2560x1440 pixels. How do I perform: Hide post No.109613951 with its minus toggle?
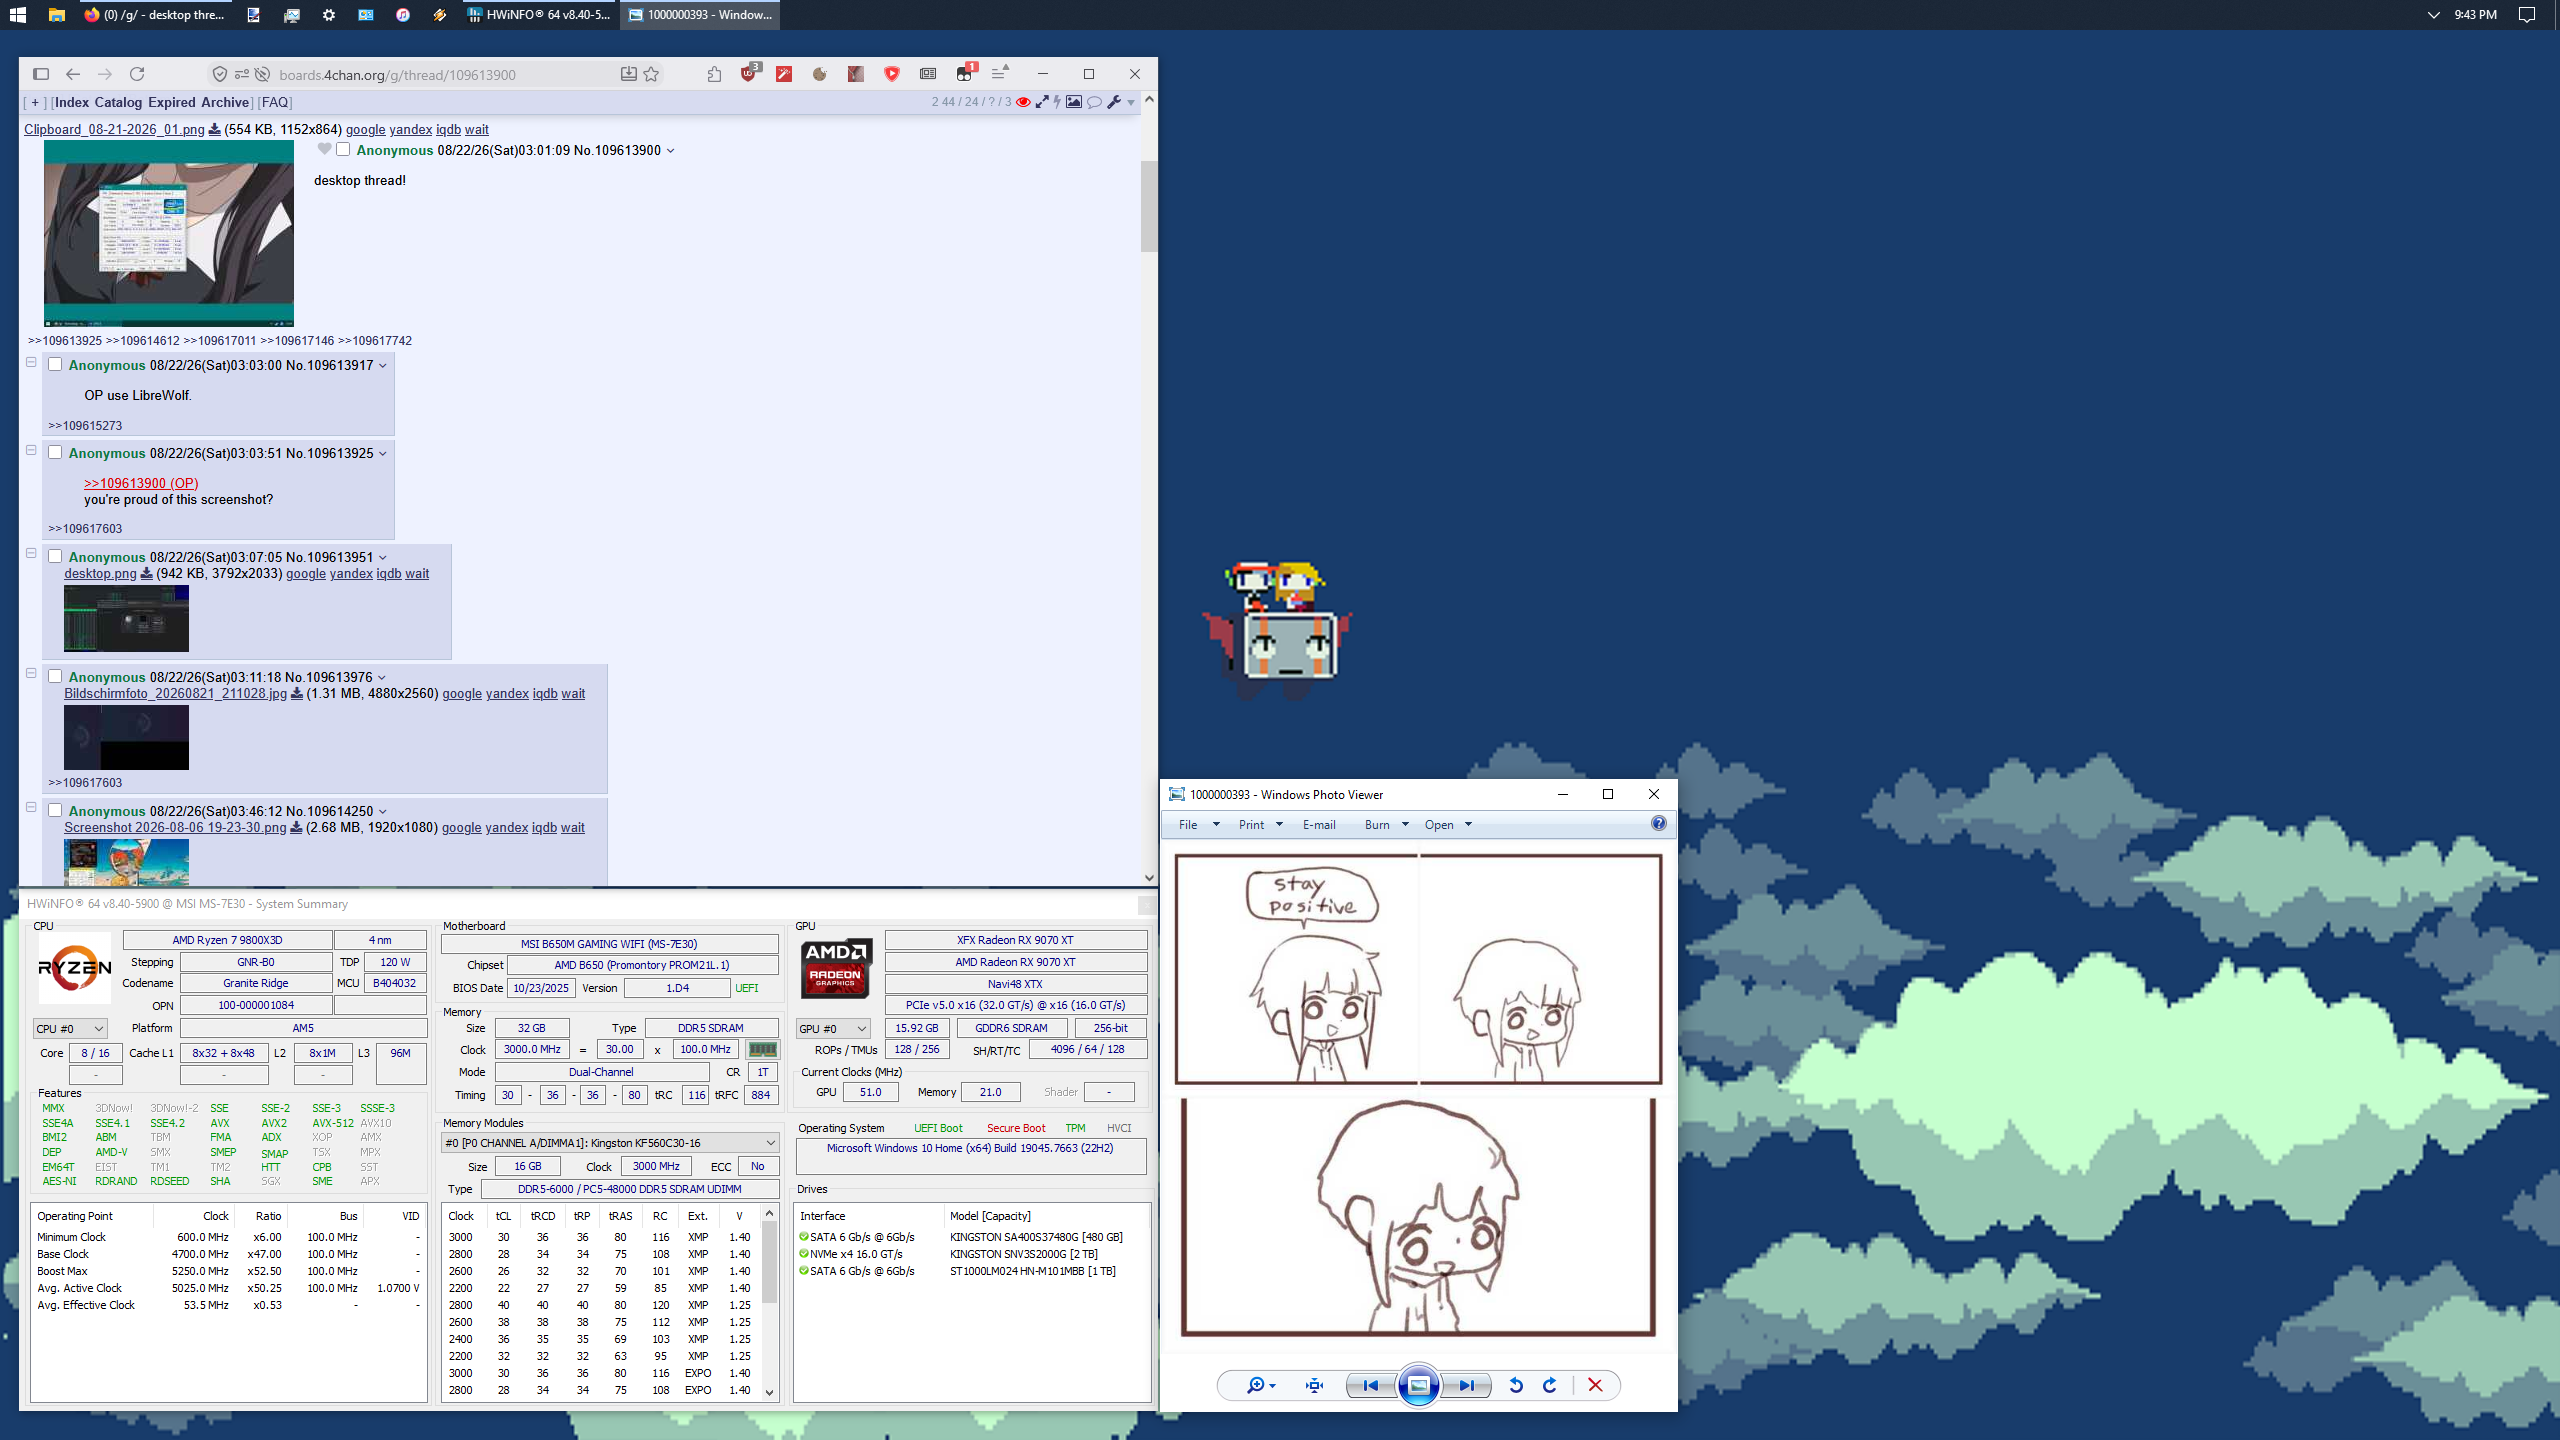[x=31, y=553]
